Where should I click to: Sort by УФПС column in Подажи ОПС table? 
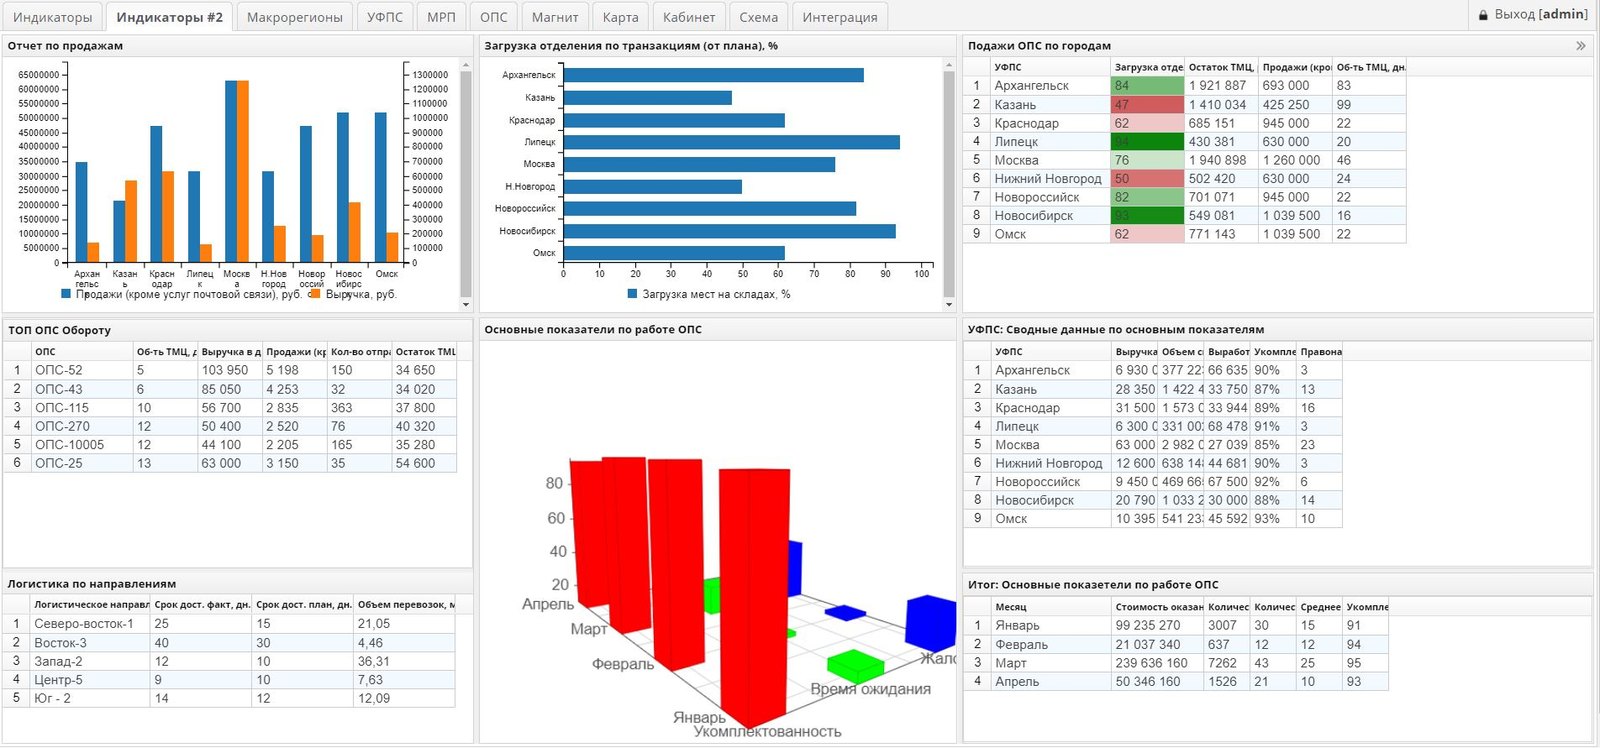pos(1050,67)
